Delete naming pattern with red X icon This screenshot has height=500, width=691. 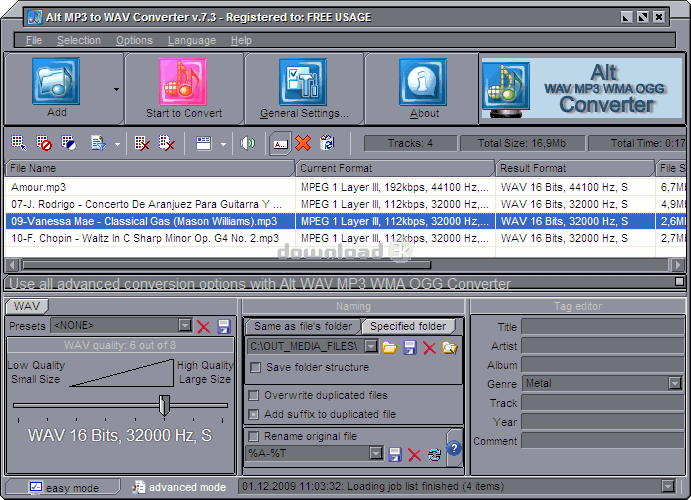tap(414, 454)
